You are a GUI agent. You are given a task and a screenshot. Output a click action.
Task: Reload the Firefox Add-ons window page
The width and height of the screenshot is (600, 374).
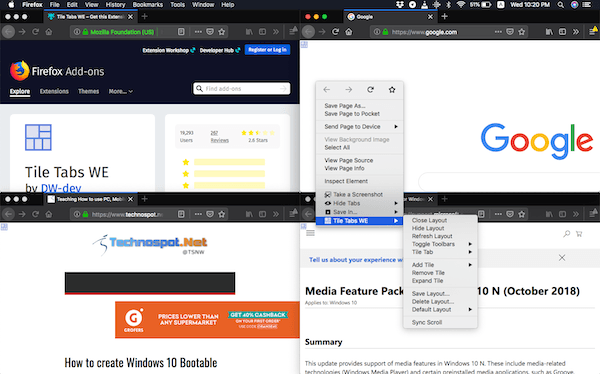(35, 32)
